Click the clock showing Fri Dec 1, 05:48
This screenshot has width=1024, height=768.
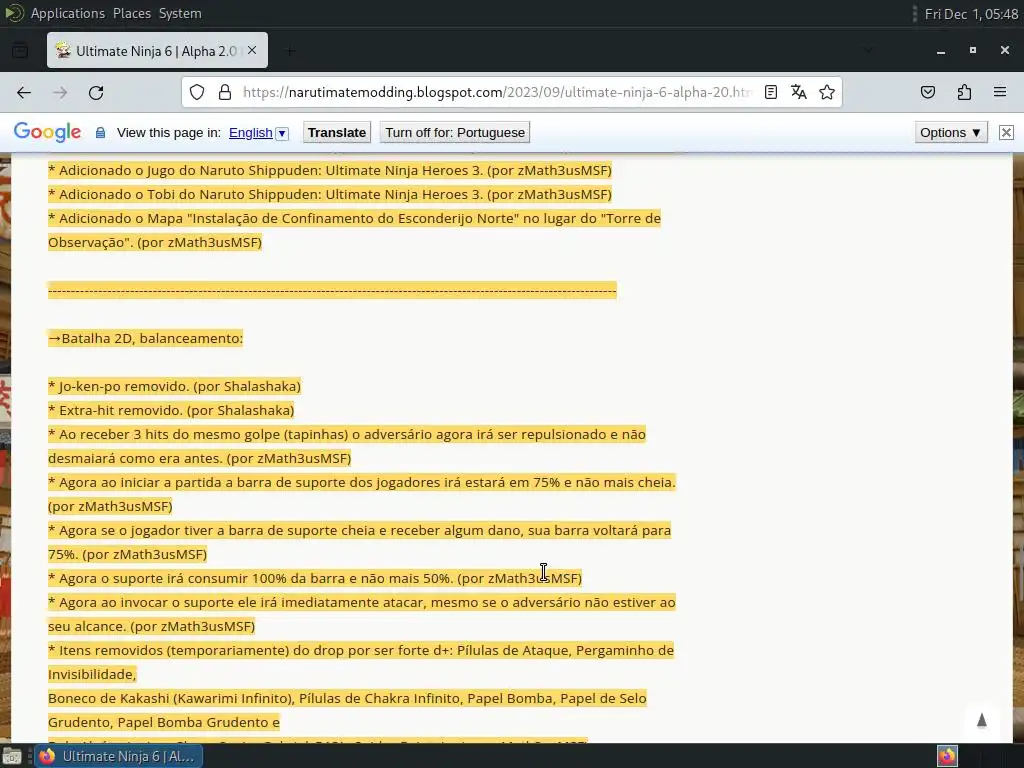point(972,14)
